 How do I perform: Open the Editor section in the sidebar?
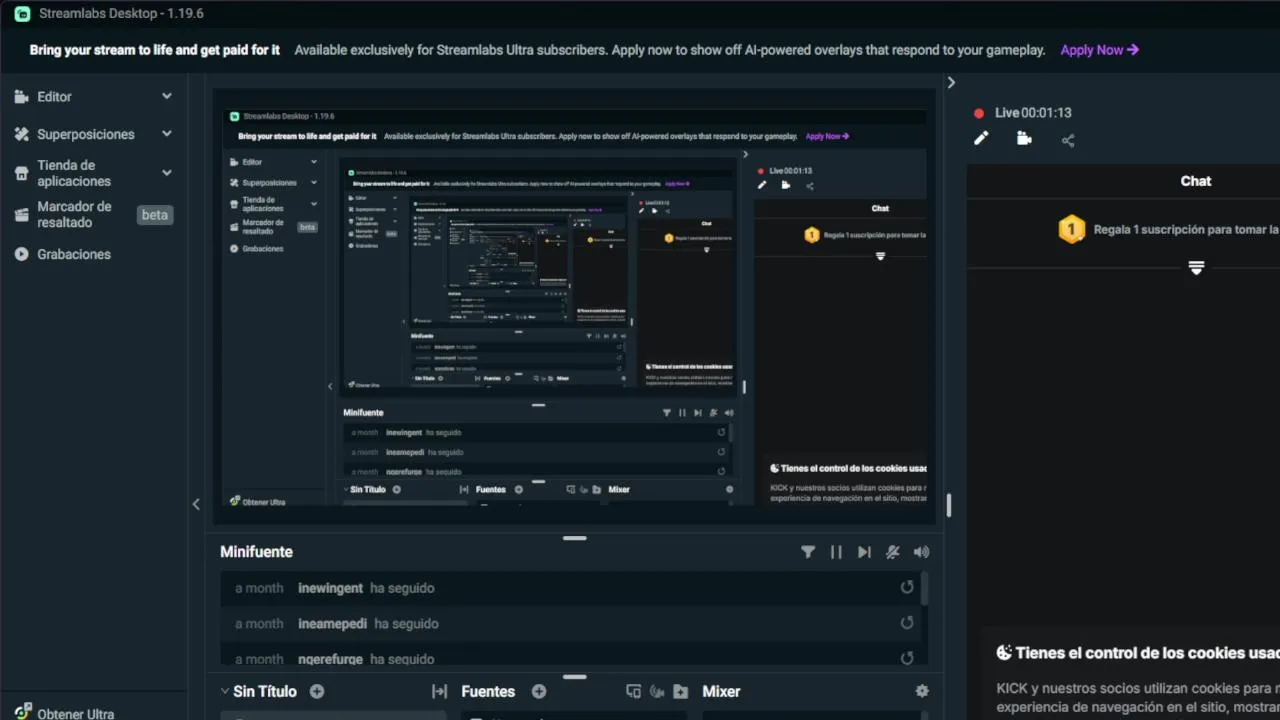coord(54,97)
